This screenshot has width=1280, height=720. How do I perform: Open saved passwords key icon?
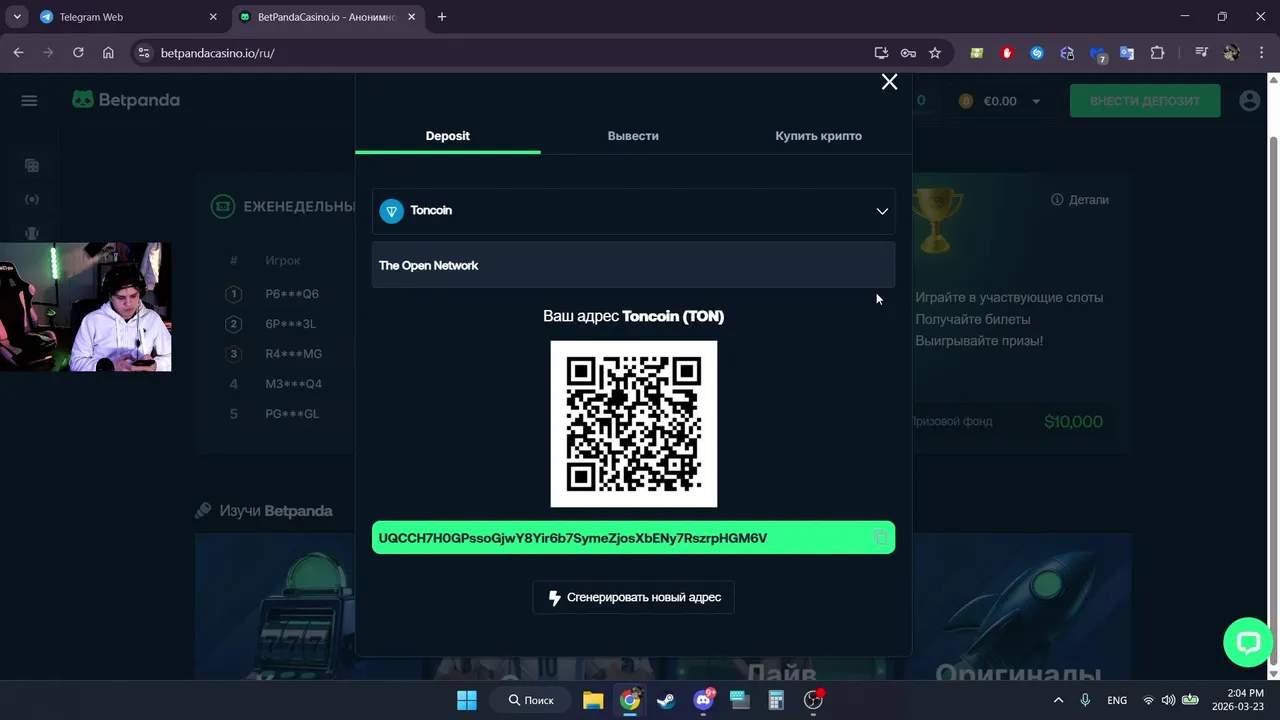pyautogui.click(x=908, y=53)
